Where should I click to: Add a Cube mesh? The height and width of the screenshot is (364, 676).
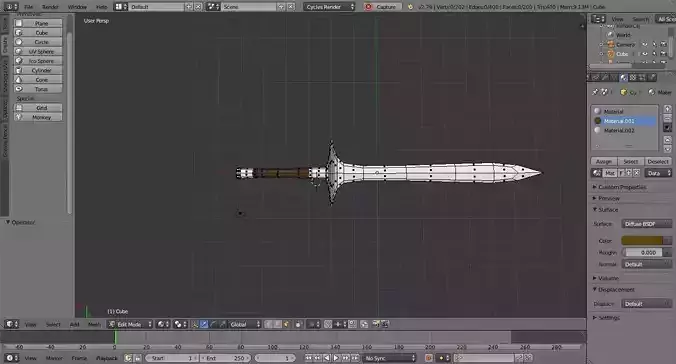38,33
